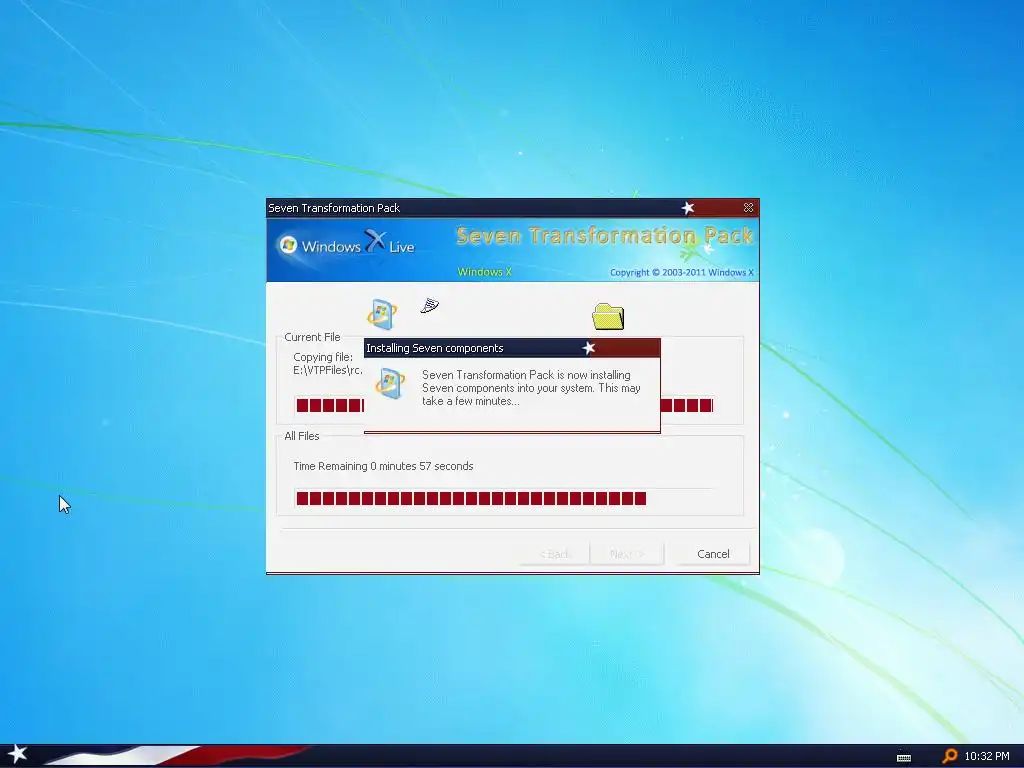
Task: Click the star icon in the Installing Seven components title bar
Action: (588, 348)
